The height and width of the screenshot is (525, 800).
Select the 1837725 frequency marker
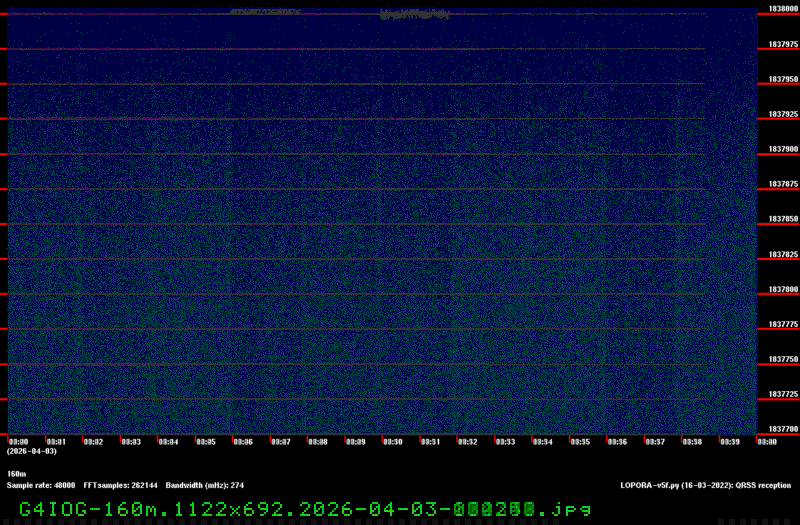coord(783,394)
